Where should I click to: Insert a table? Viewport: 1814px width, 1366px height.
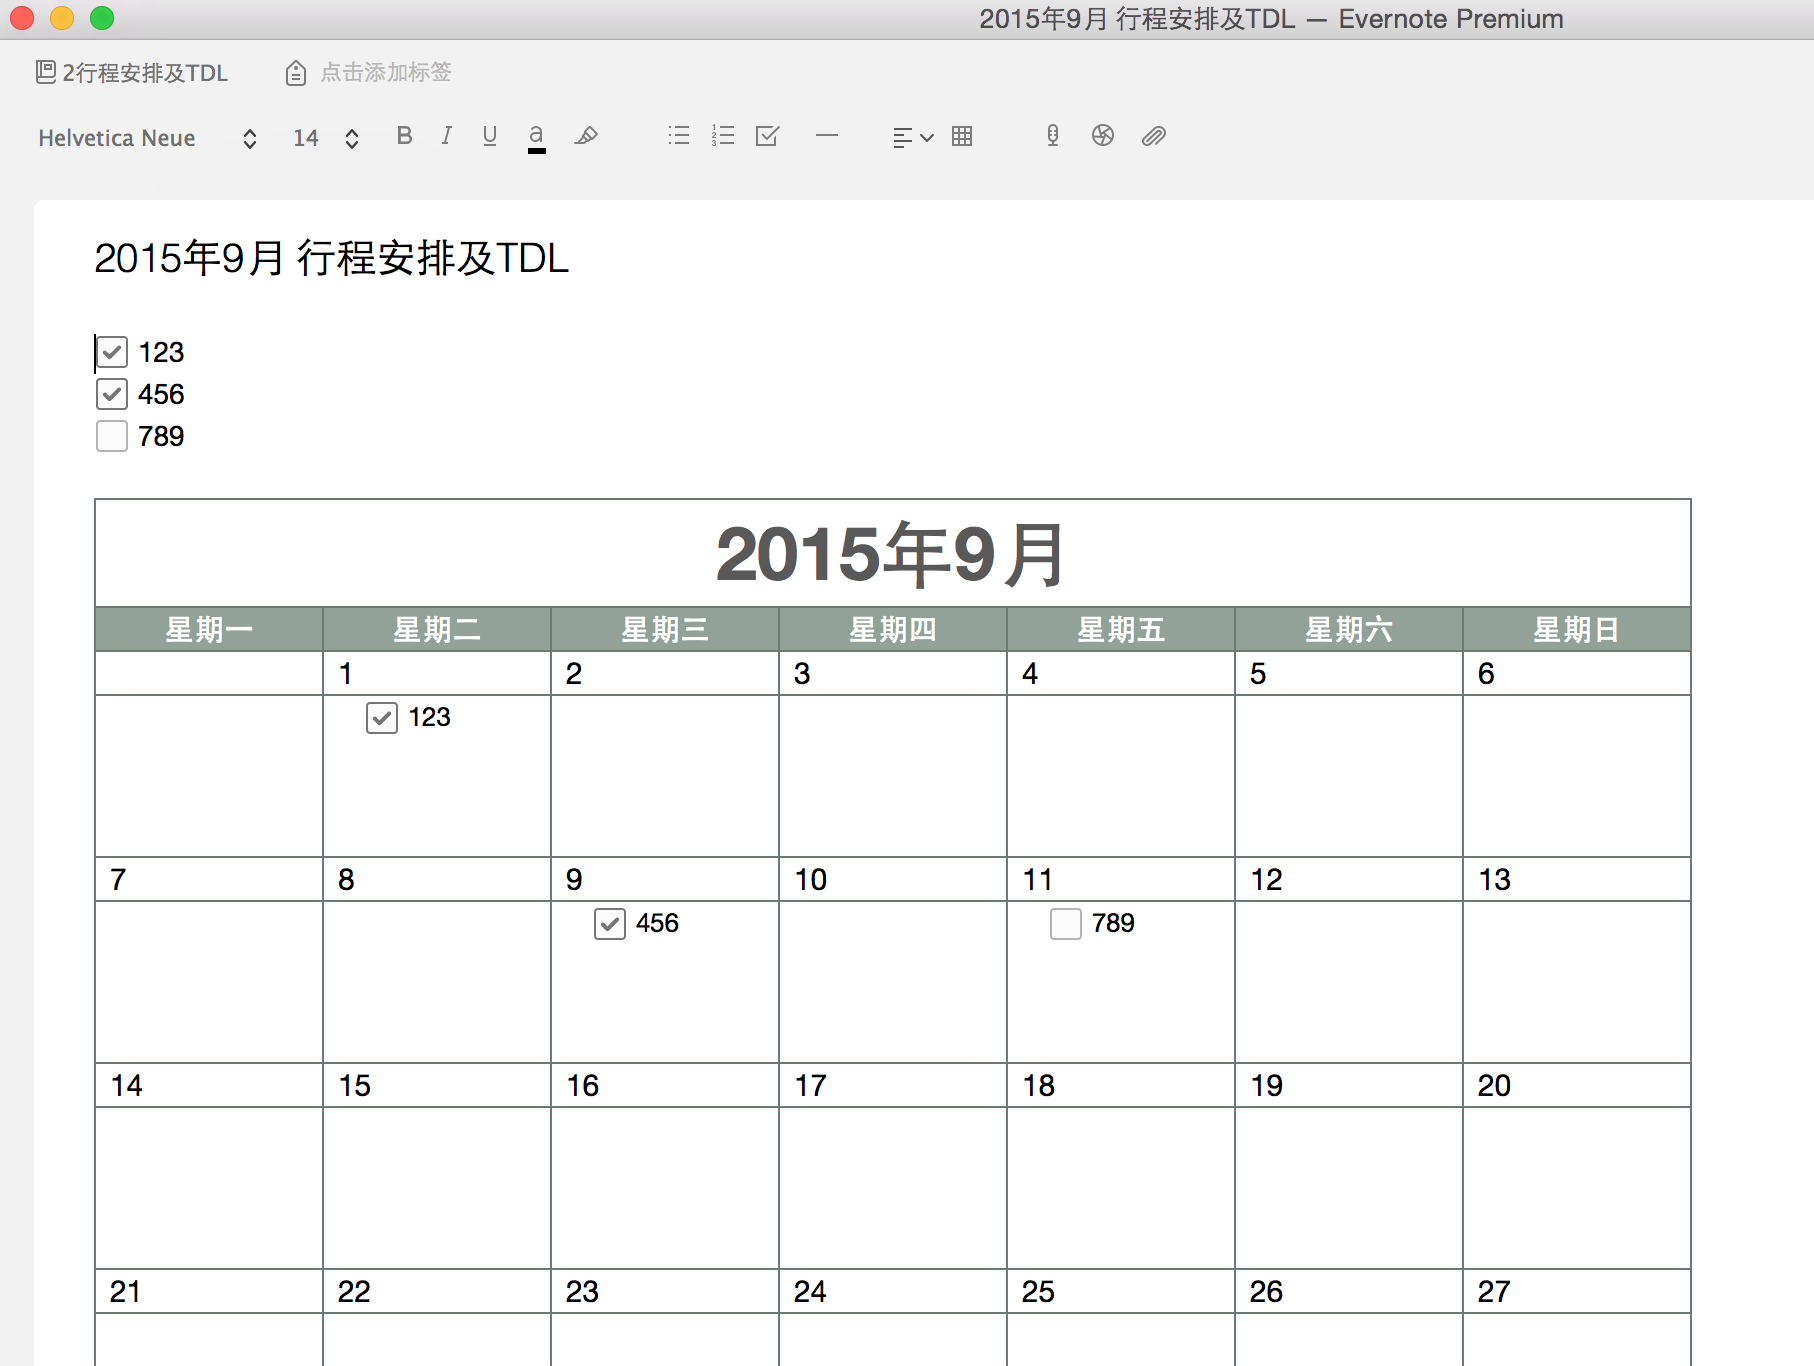[x=962, y=136]
